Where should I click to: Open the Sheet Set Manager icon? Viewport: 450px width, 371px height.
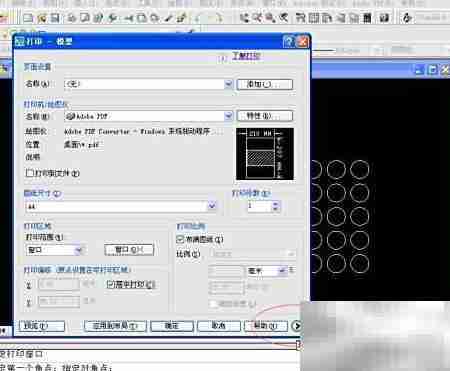pos(340,18)
